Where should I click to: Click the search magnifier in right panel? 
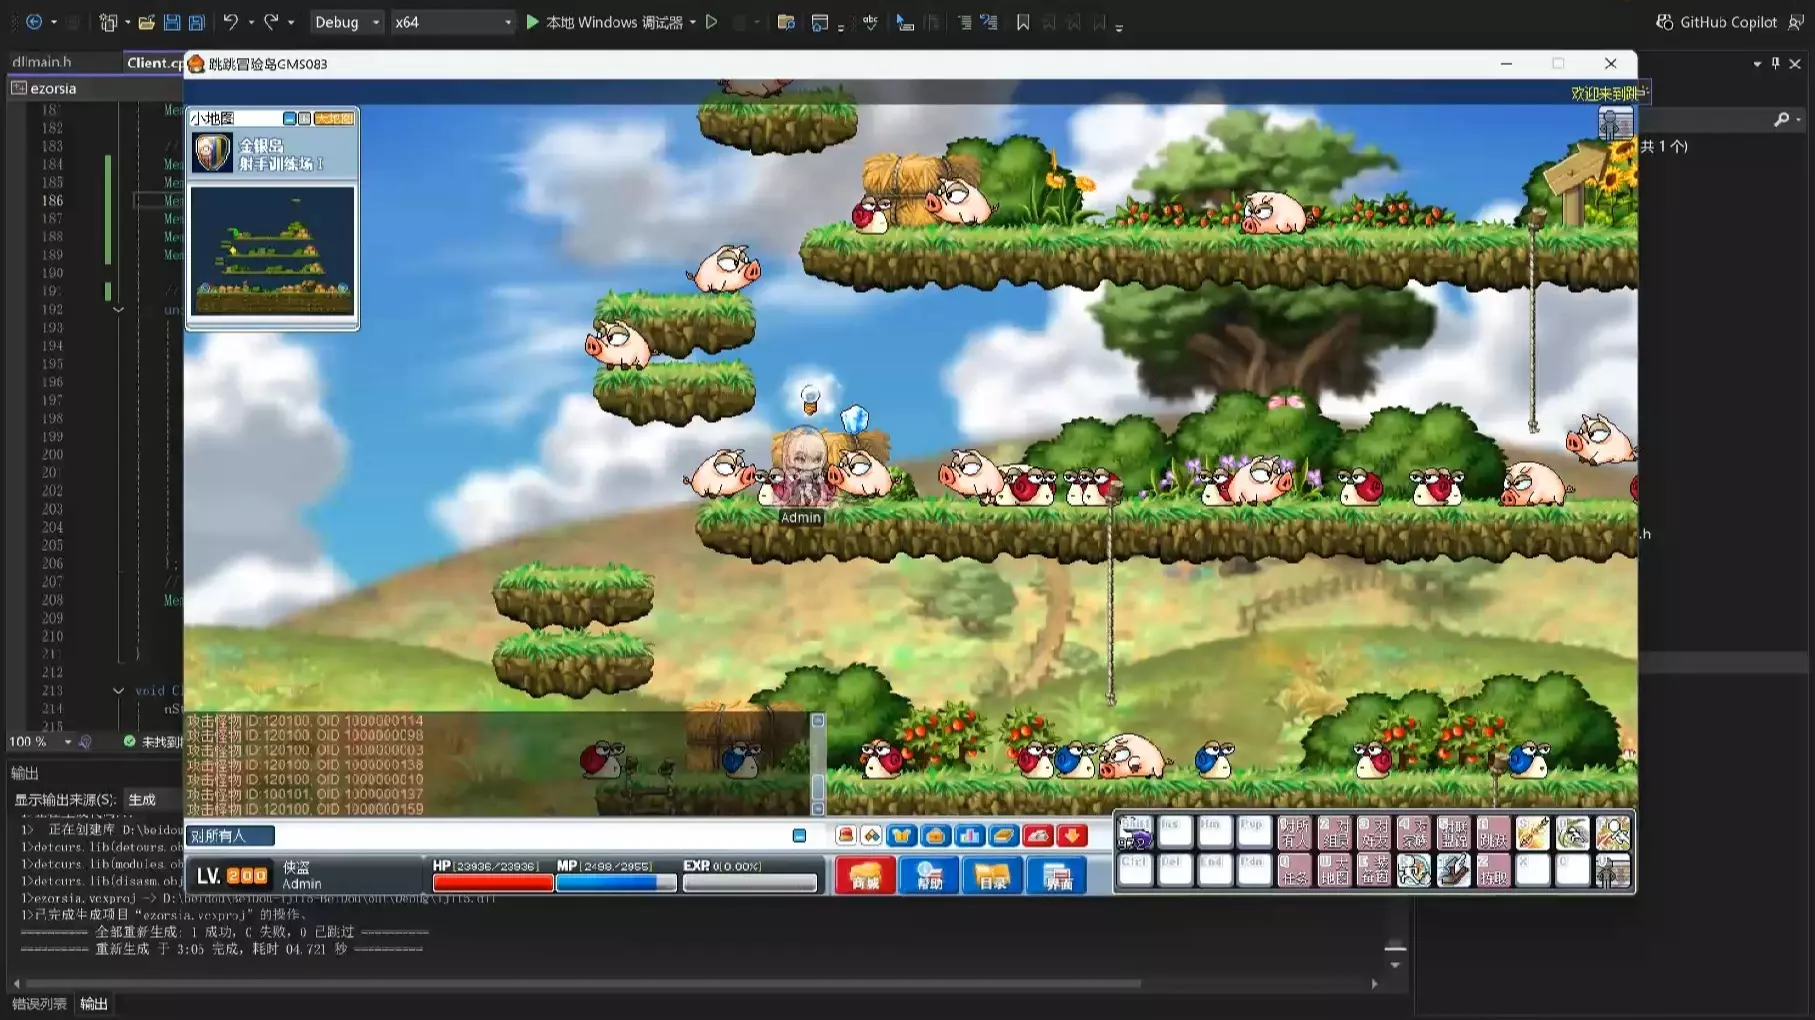1781,120
